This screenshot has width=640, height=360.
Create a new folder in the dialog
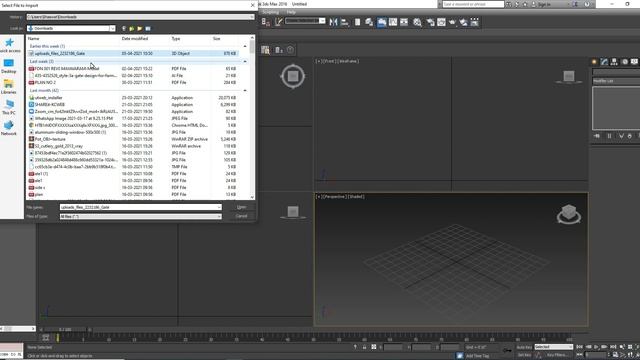(x=140, y=29)
